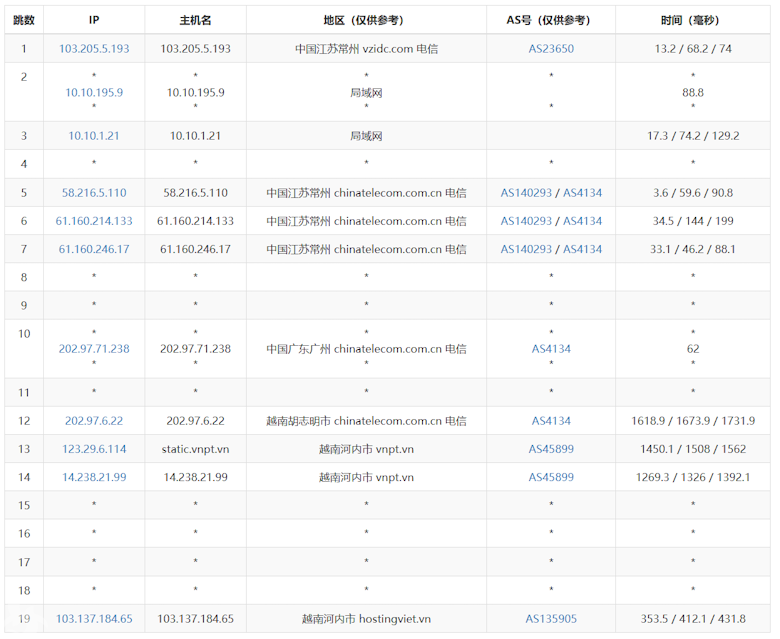Image resolution: width=780 pixels, height=639 pixels.
Task: Open IP link 61.160.214.133
Action: coord(94,221)
